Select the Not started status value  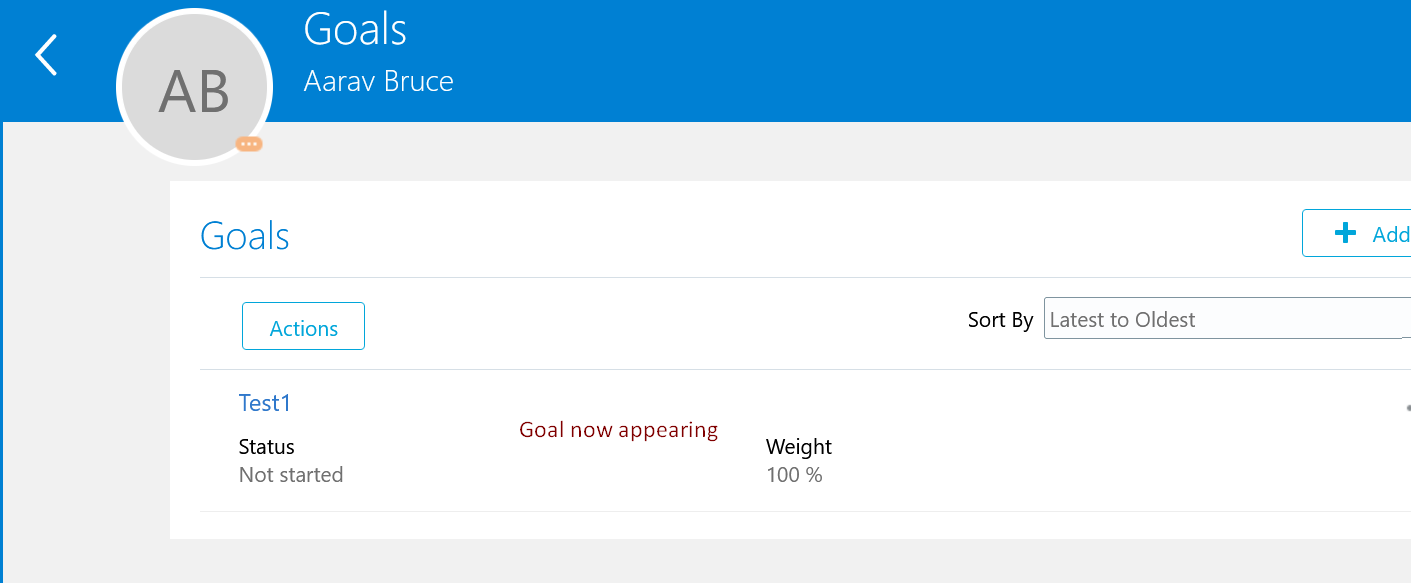291,475
